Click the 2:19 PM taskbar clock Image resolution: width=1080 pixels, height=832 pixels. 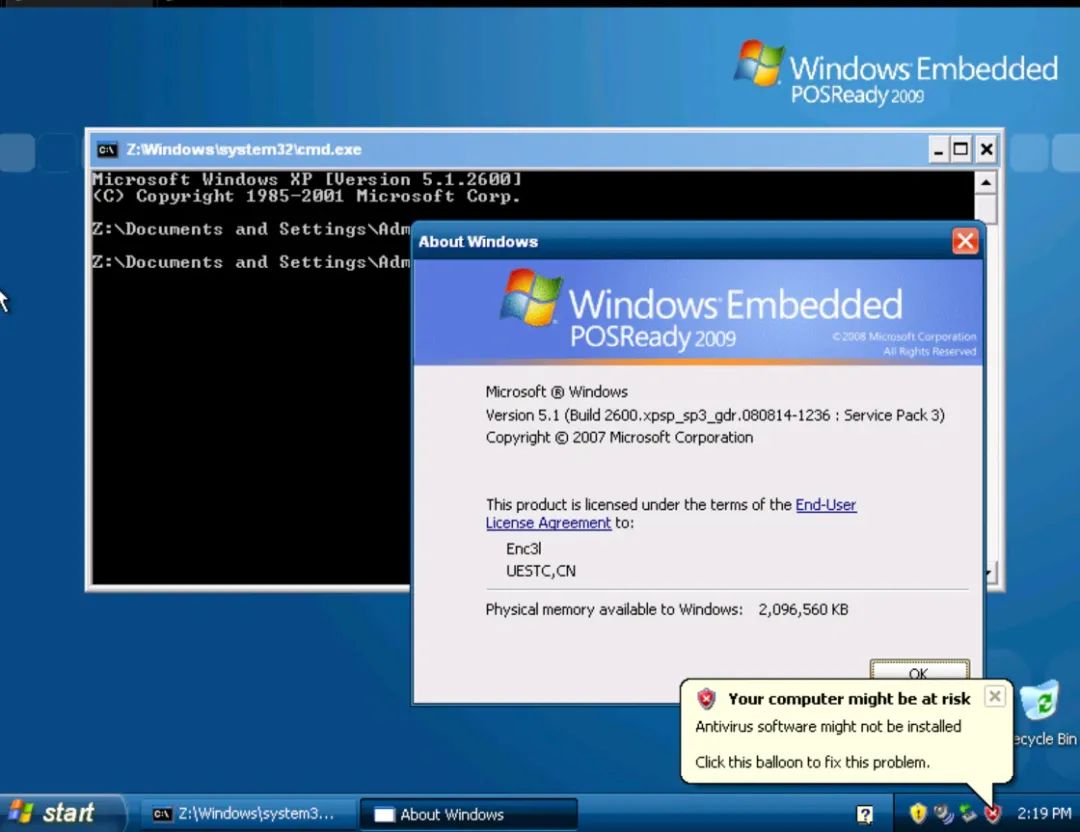pos(1043,814)
